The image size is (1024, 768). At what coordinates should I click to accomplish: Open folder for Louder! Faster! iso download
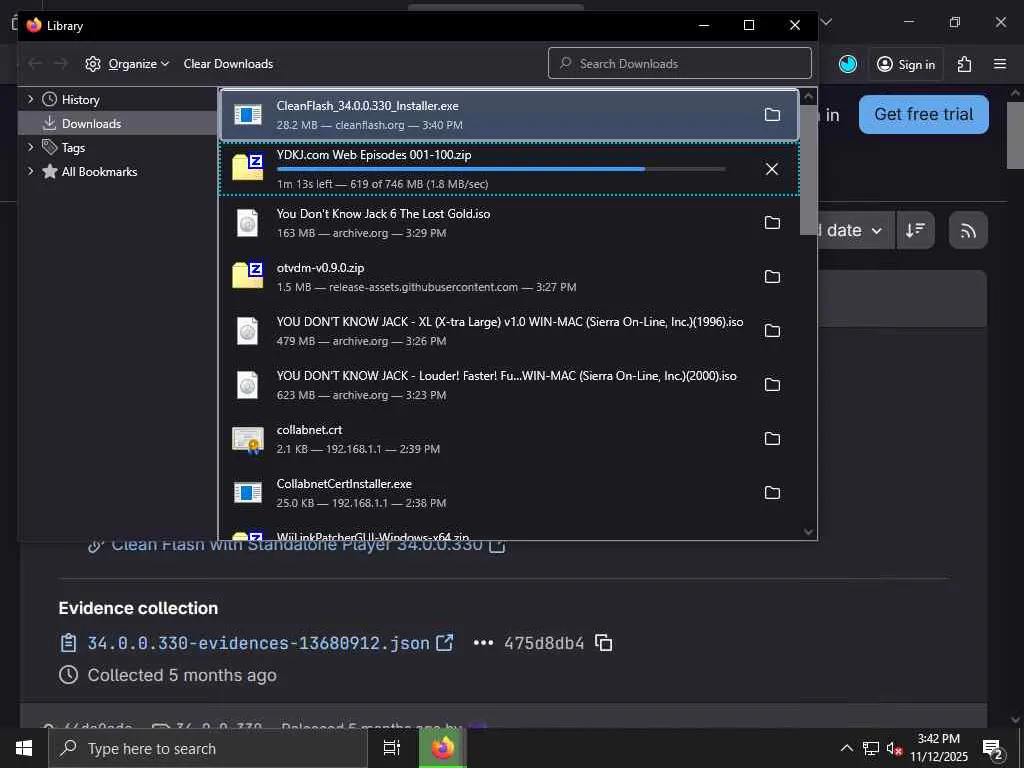[772, 385]
